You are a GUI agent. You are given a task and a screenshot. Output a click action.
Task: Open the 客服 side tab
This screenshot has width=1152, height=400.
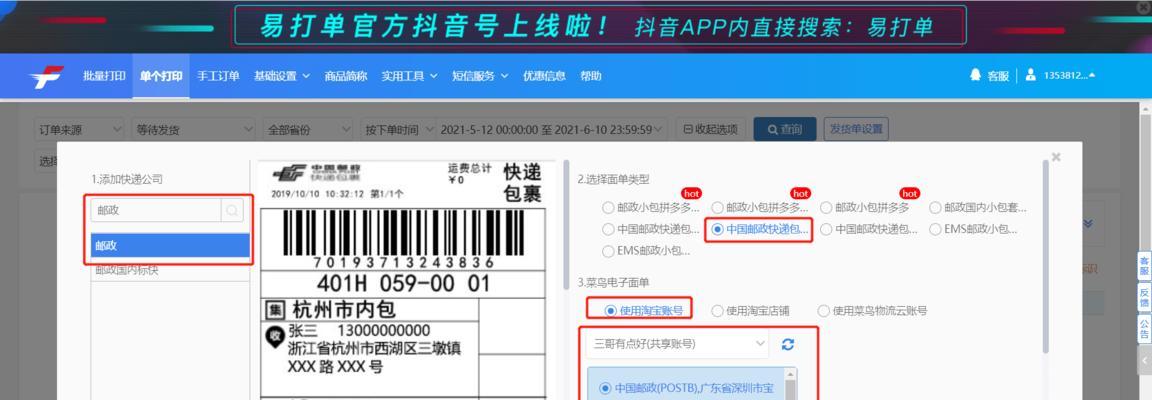1144,265
